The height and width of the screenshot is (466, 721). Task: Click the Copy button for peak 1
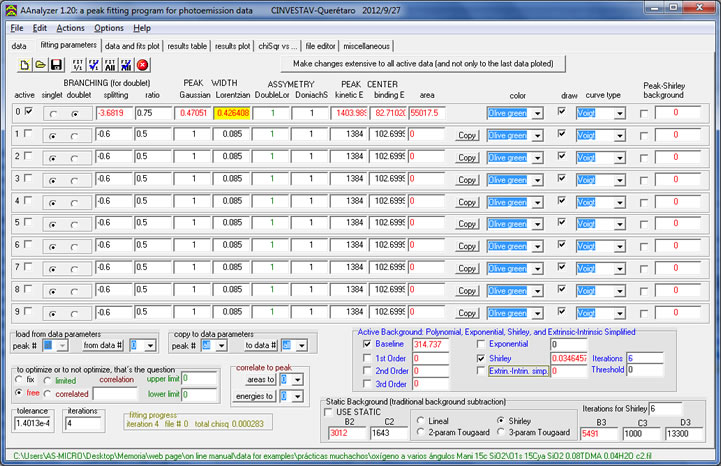tap(466, 135)
